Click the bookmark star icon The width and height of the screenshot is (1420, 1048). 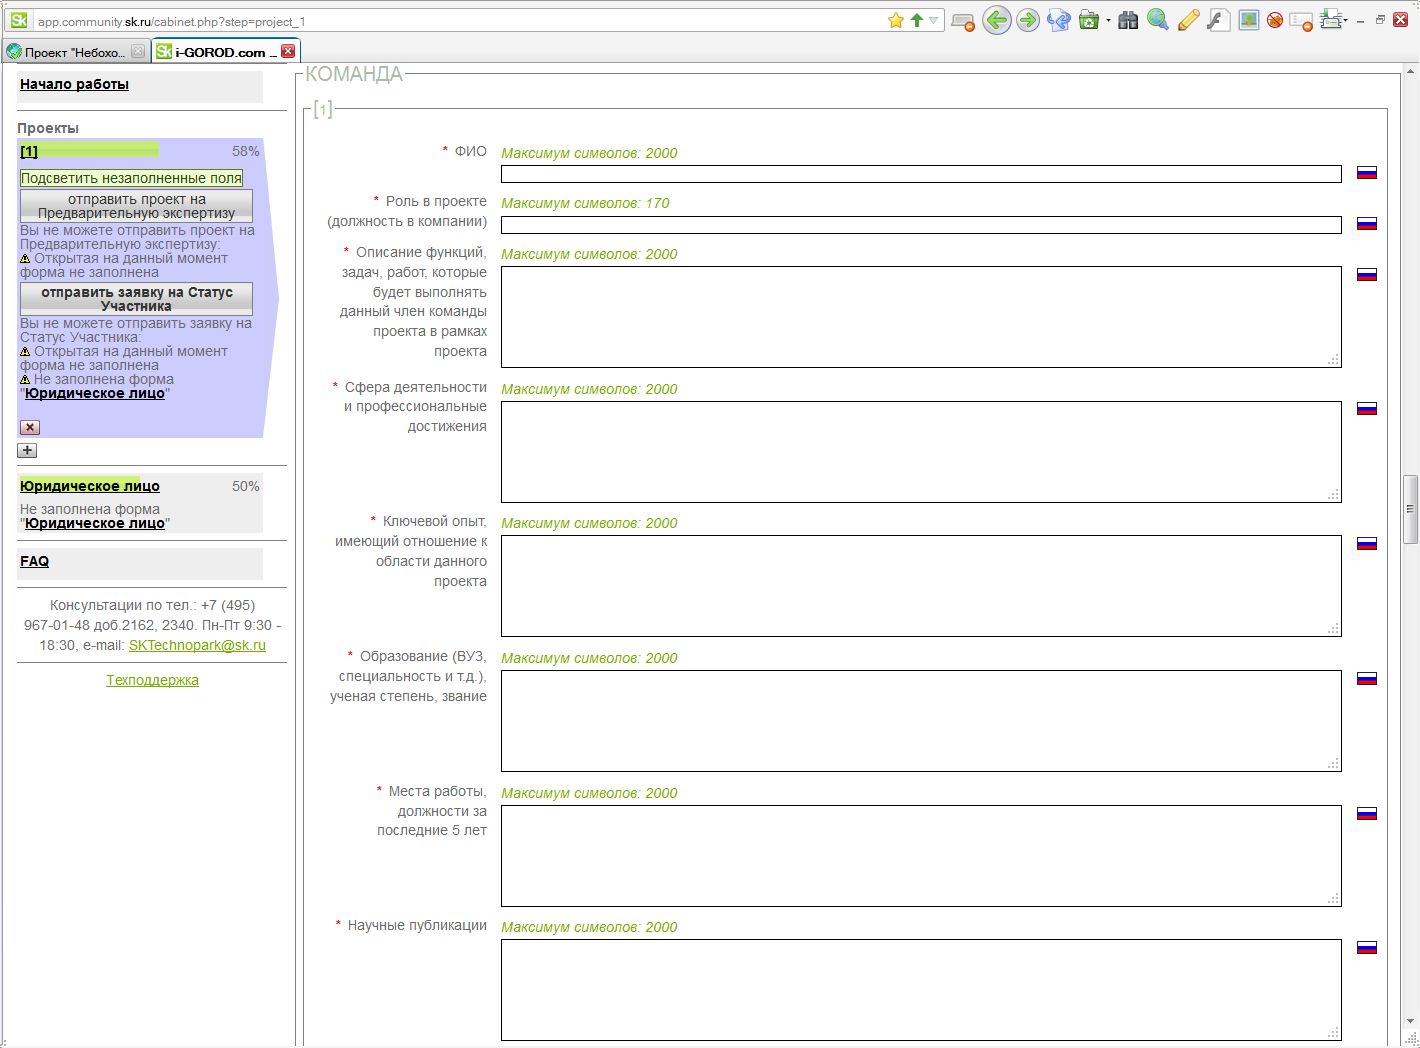896,20
